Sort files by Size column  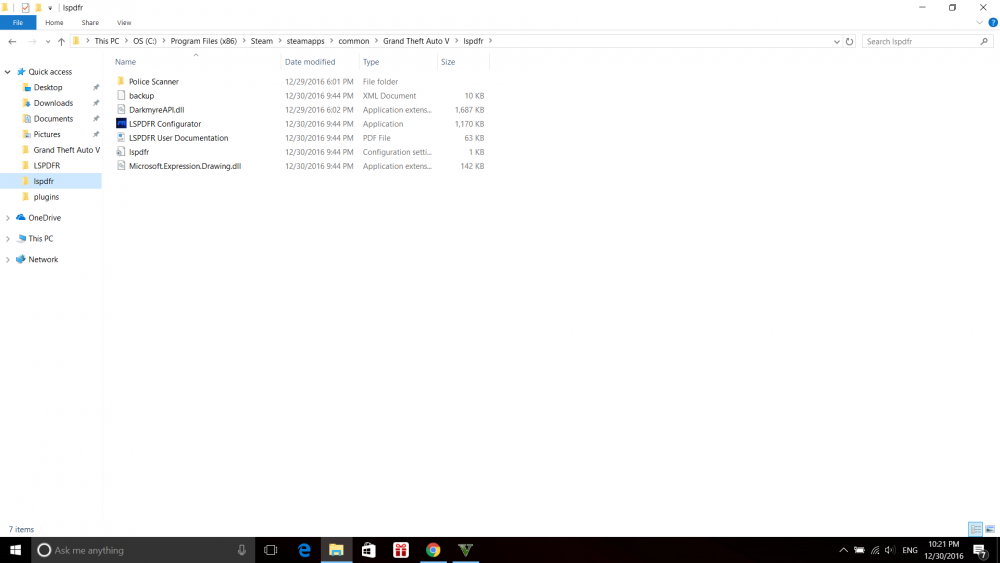pos(448,62)
